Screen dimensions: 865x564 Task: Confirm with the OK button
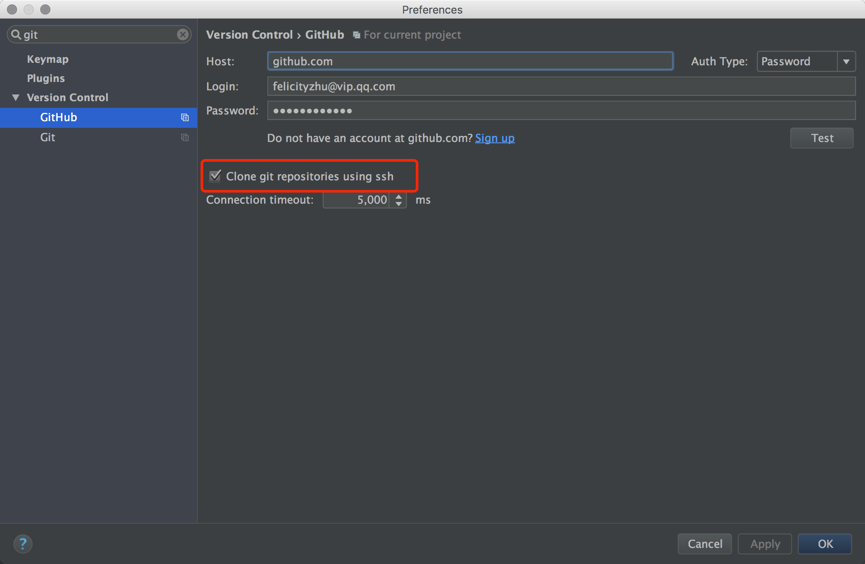pyautogui.click(x=825, y=544)
